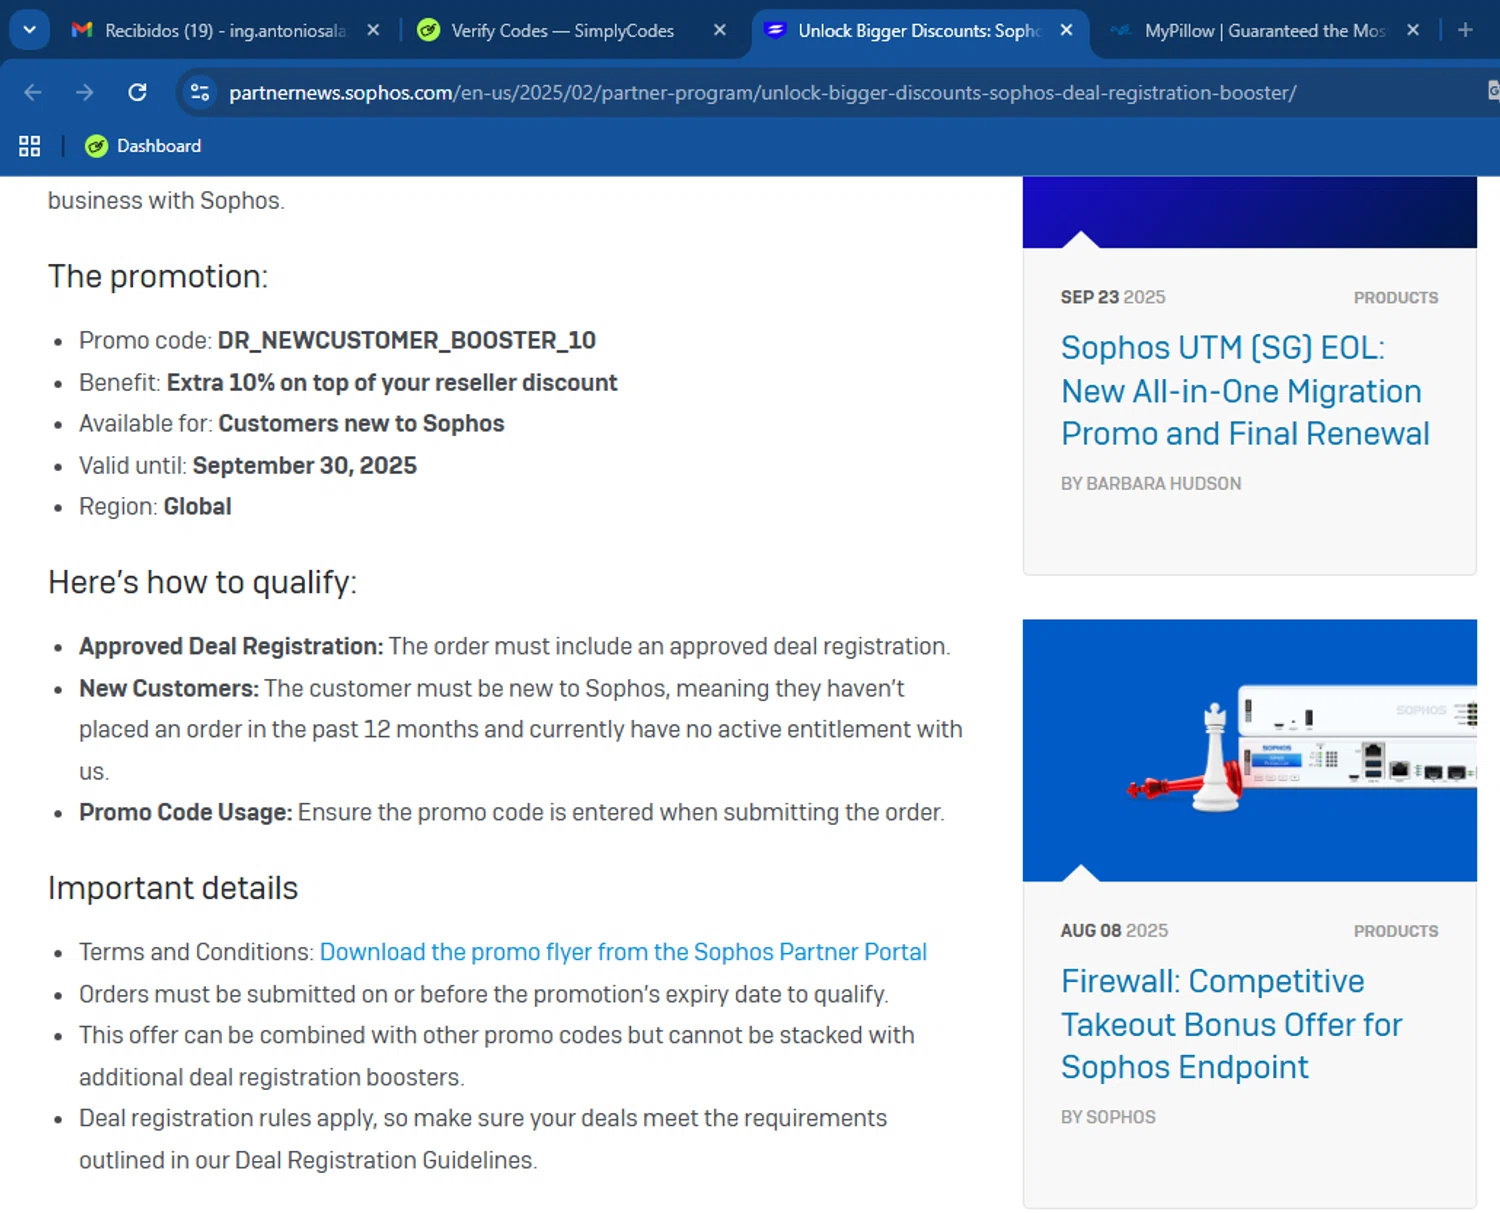Viewport: 1500px width, 1213px height.
Task: Open a new browser tab
Action: click(x=1465, y=31)
